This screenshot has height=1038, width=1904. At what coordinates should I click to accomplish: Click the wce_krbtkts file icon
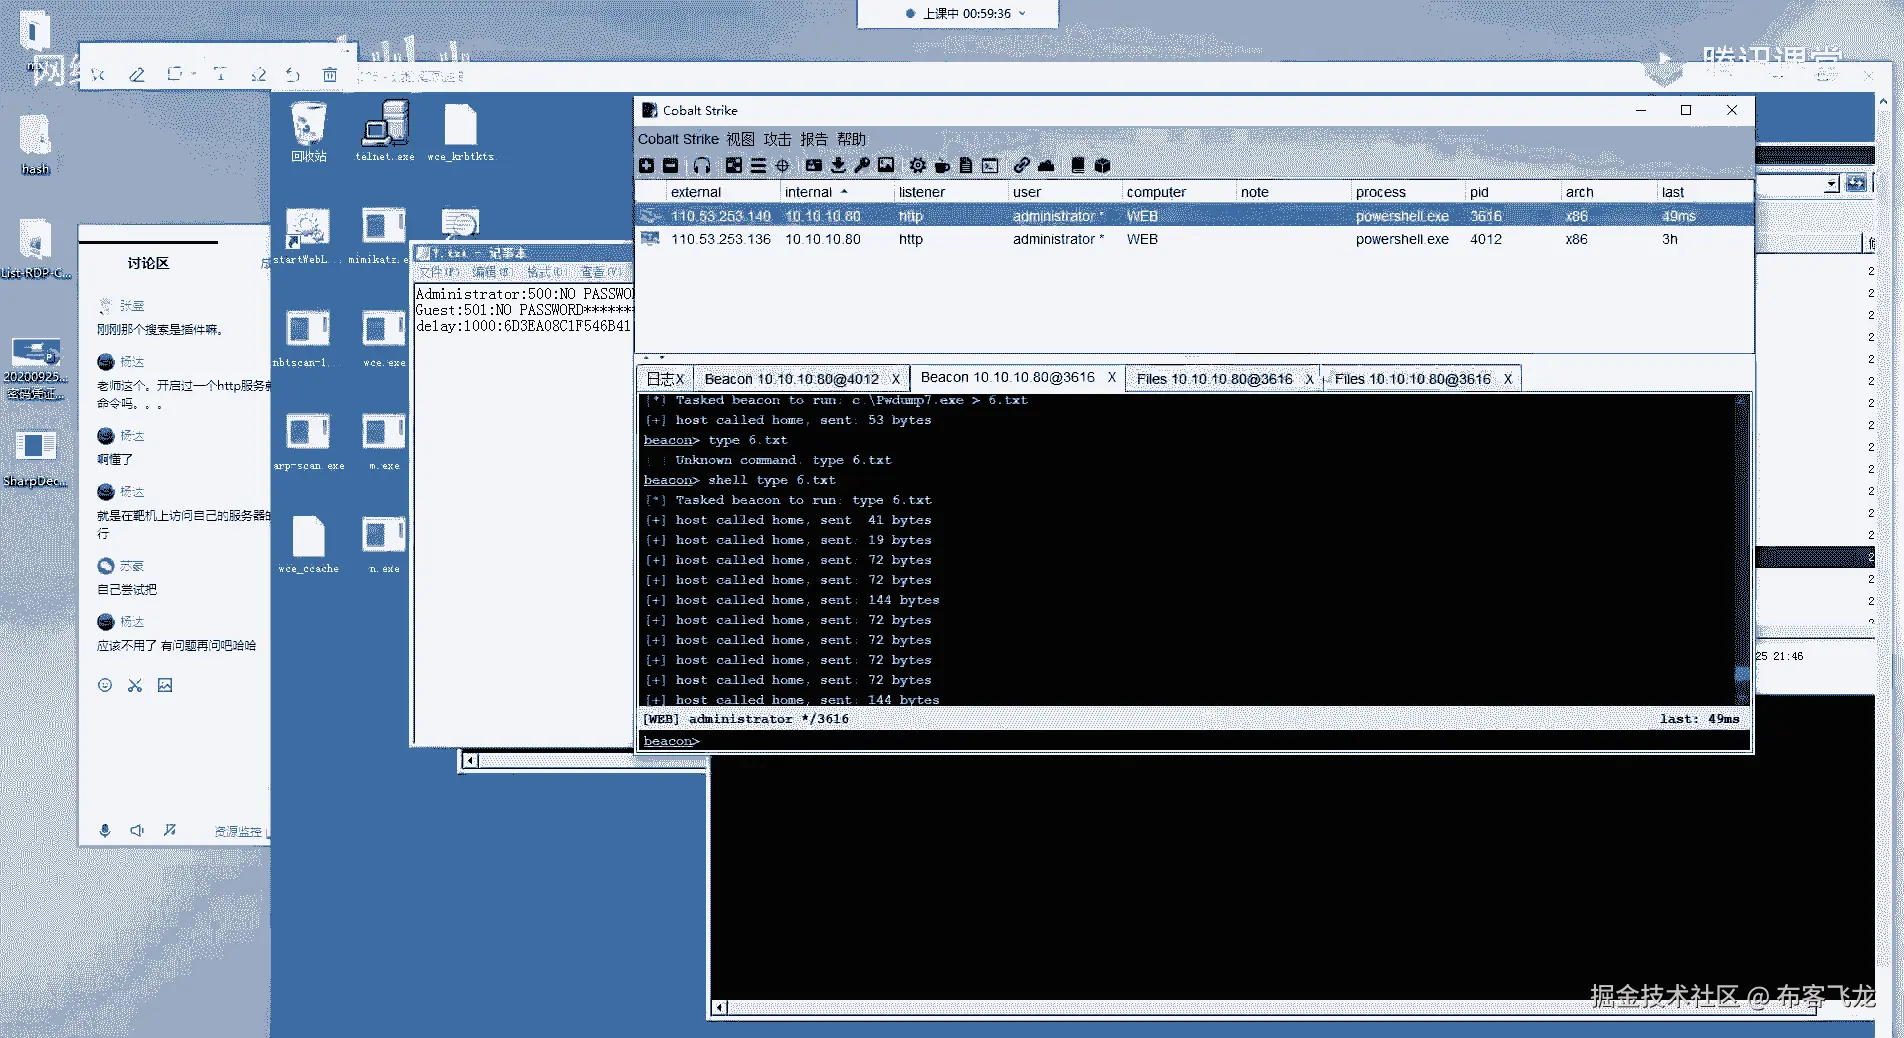click(461, 132)
